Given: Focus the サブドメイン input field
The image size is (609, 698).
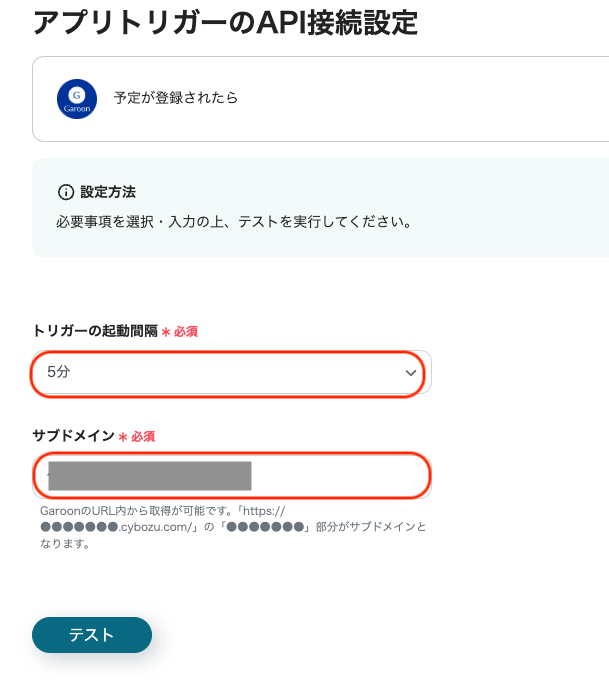Looking at the screenshot, I should pyautogui.click(x=340, y=476).
